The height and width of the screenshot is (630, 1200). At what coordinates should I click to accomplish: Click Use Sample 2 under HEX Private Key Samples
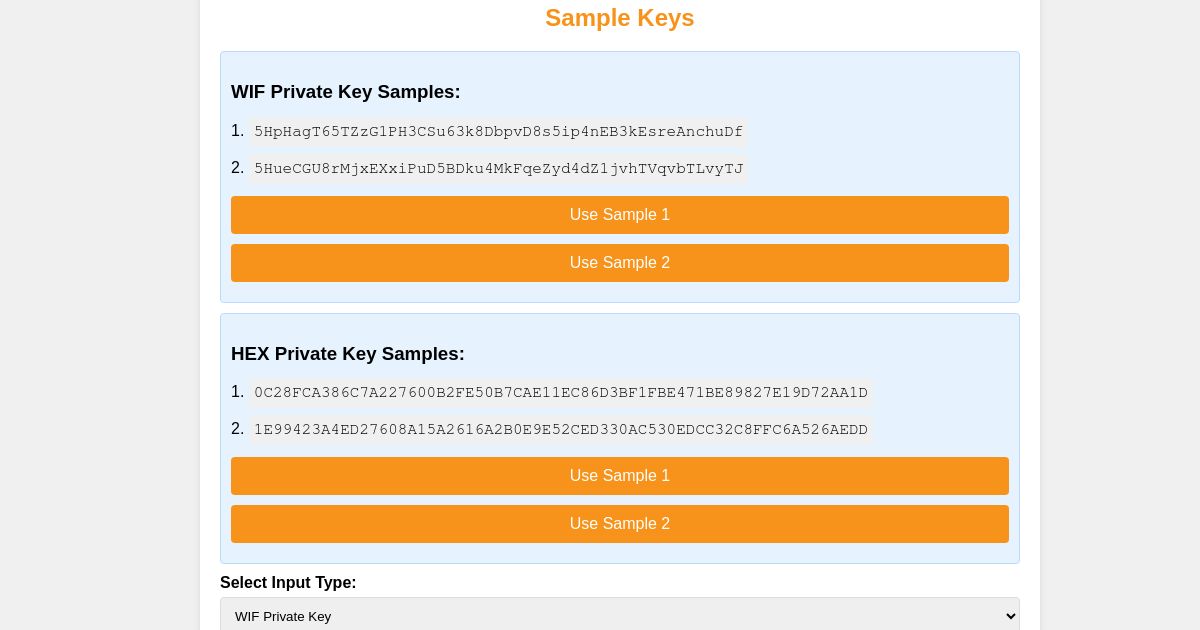[619, 524]
